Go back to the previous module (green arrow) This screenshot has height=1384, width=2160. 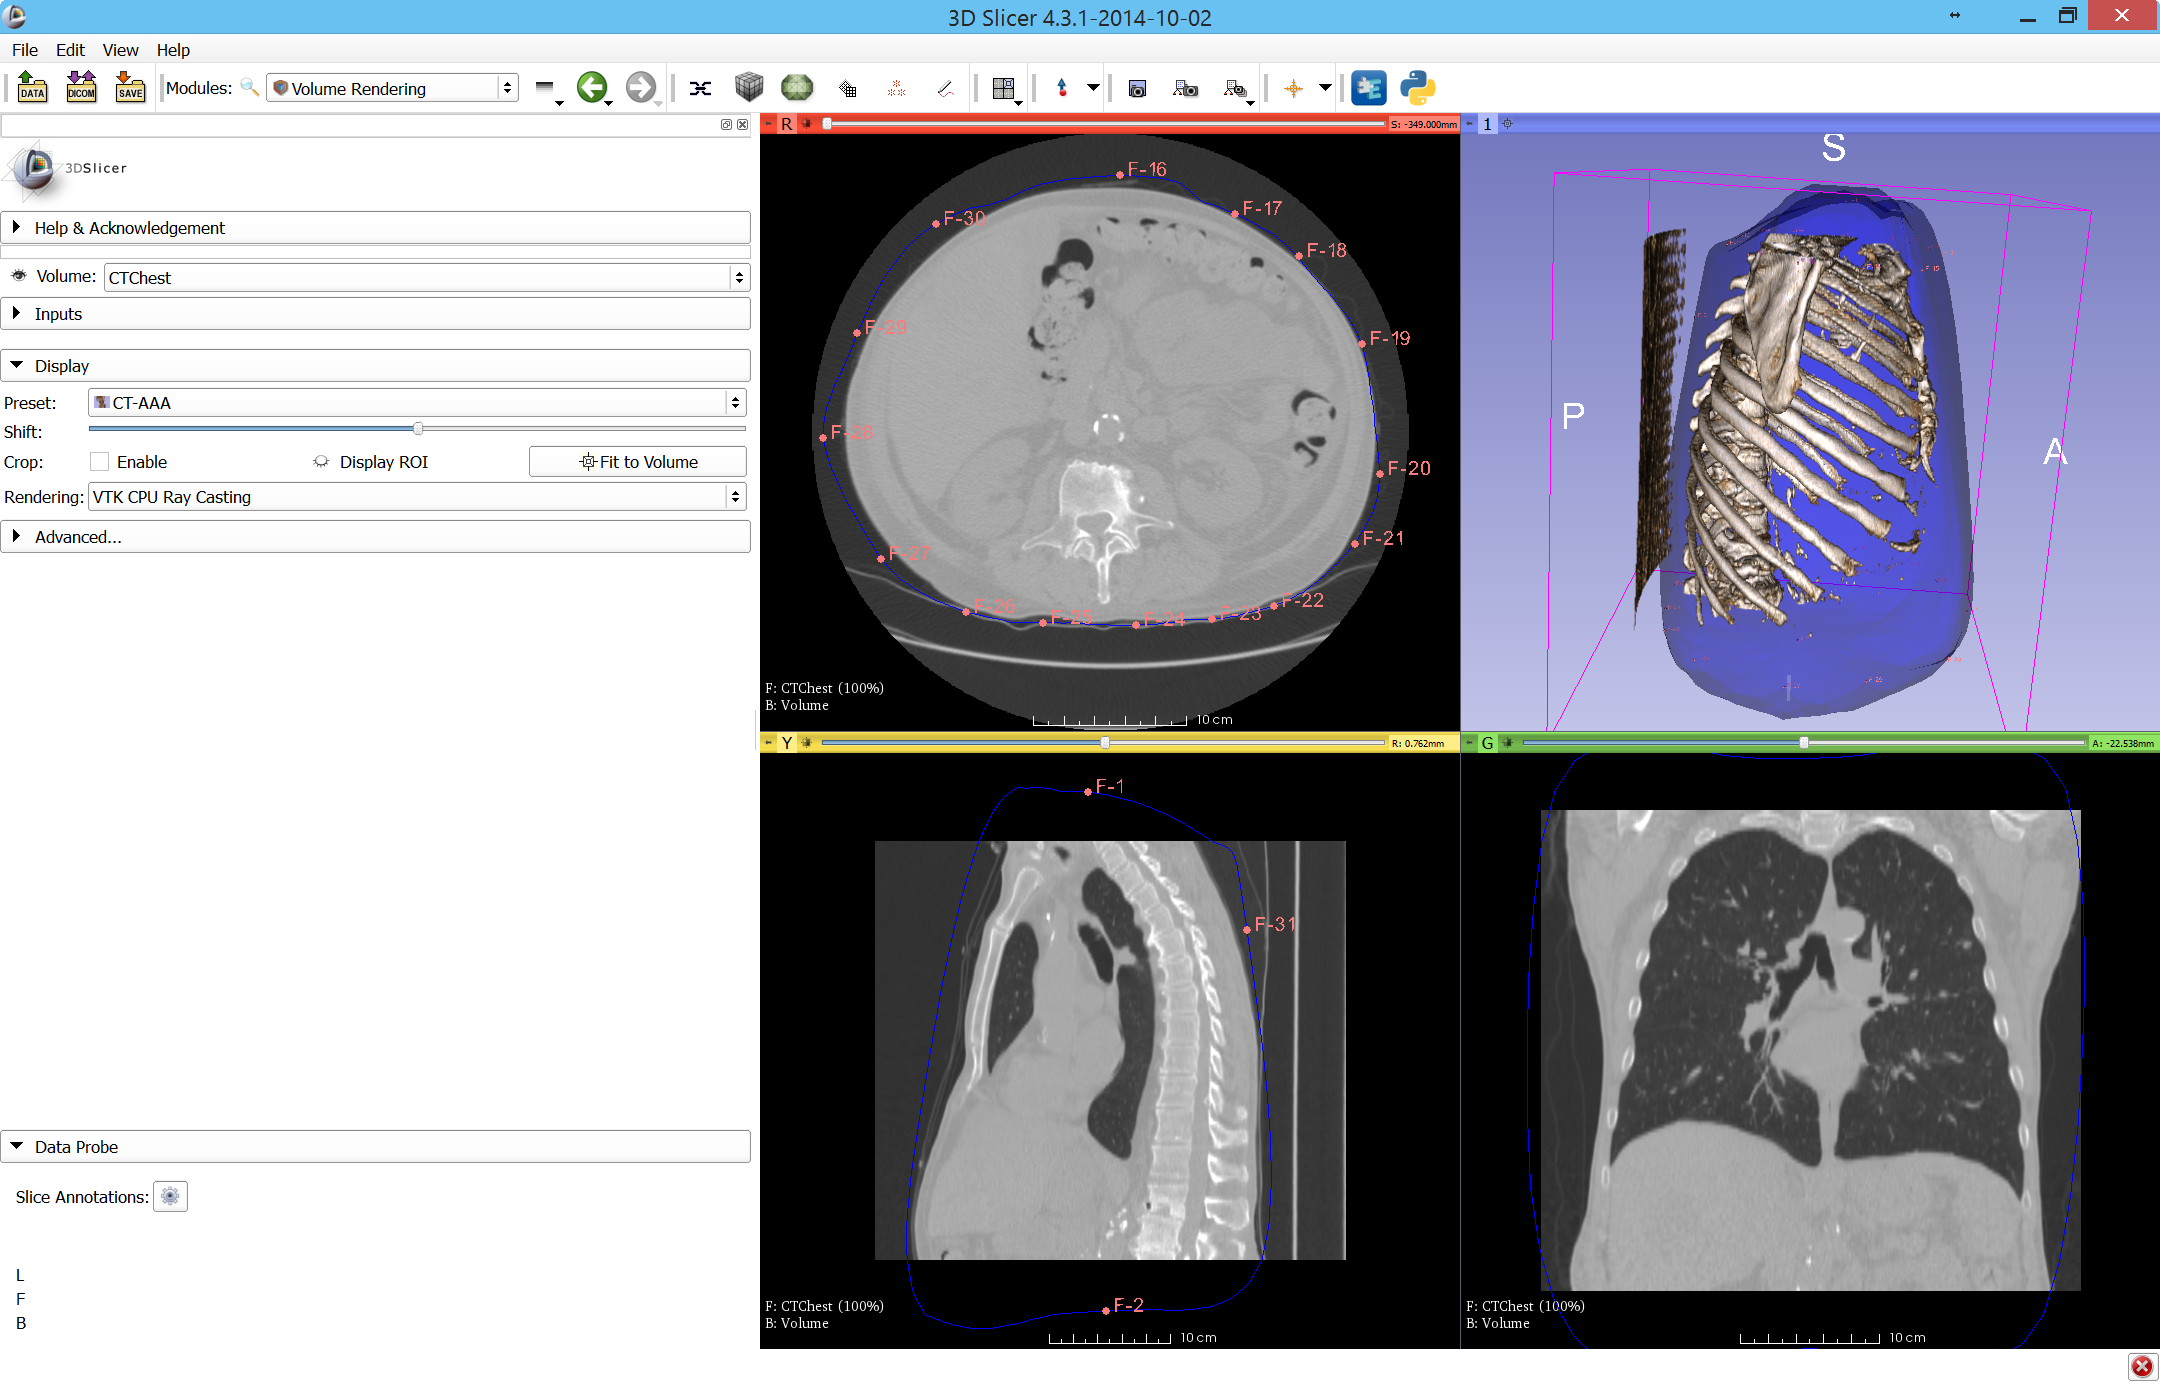tap(592, 88)
